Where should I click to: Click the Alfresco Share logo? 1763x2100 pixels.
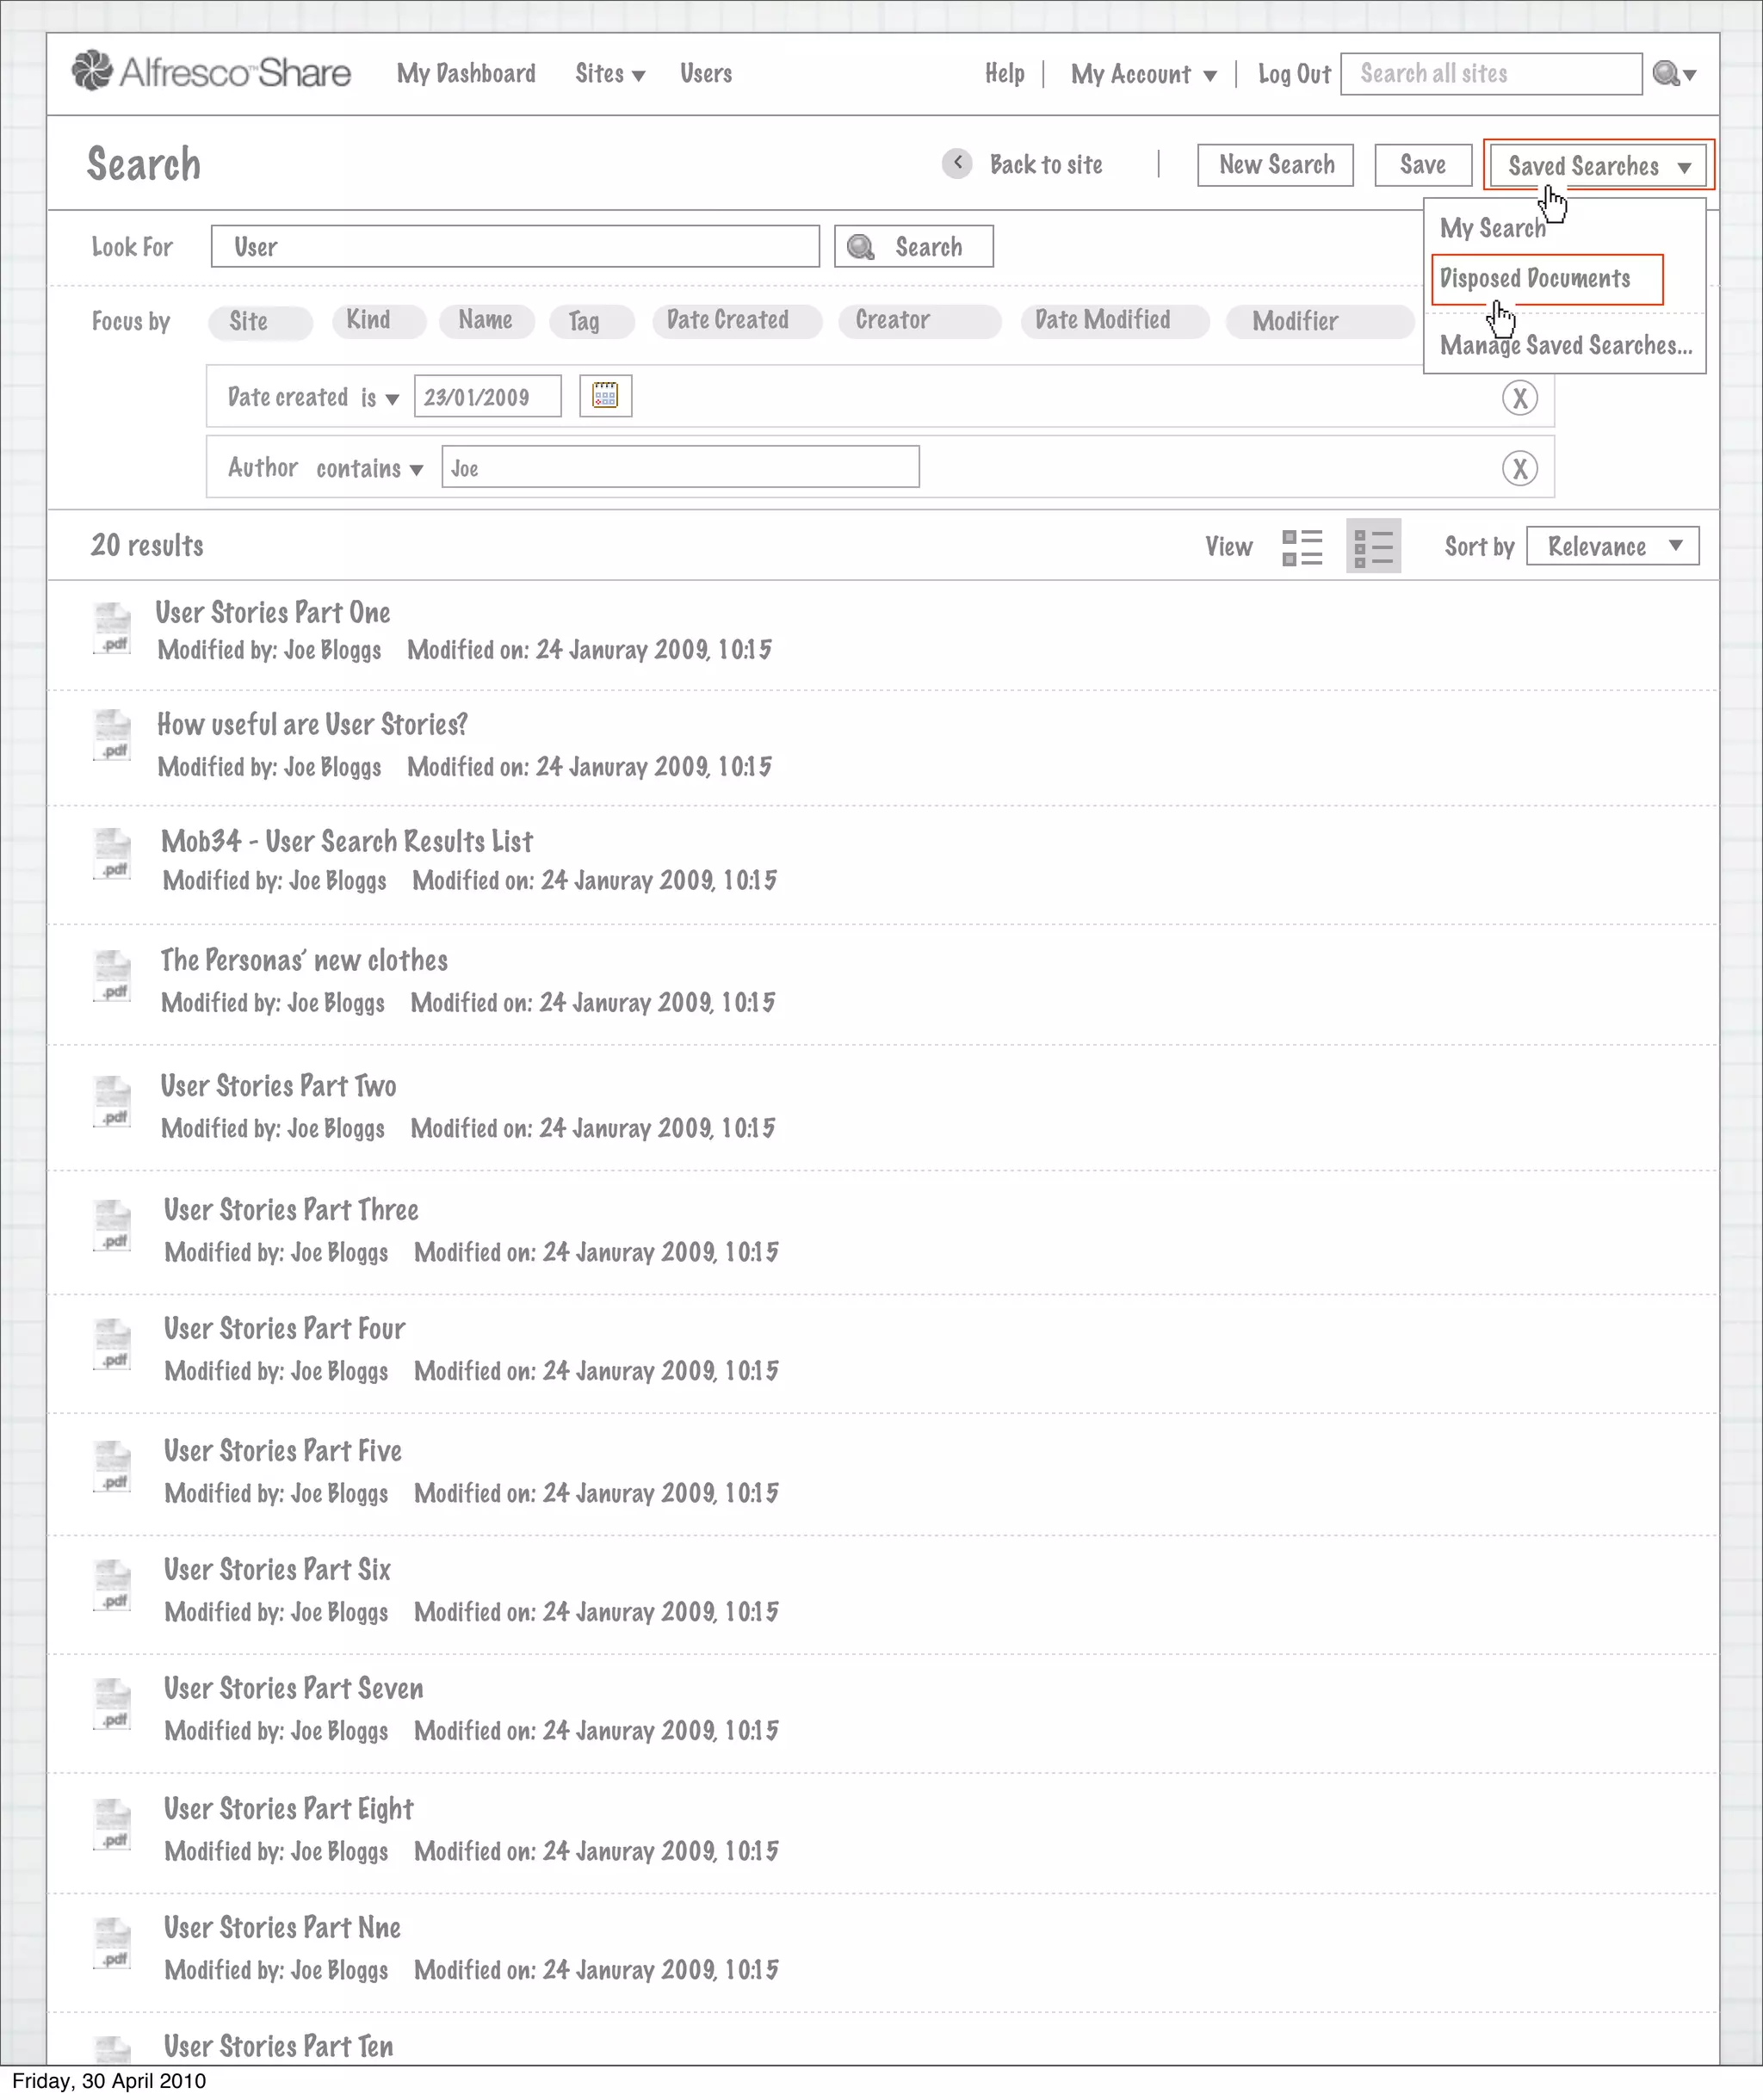point(211,72)
